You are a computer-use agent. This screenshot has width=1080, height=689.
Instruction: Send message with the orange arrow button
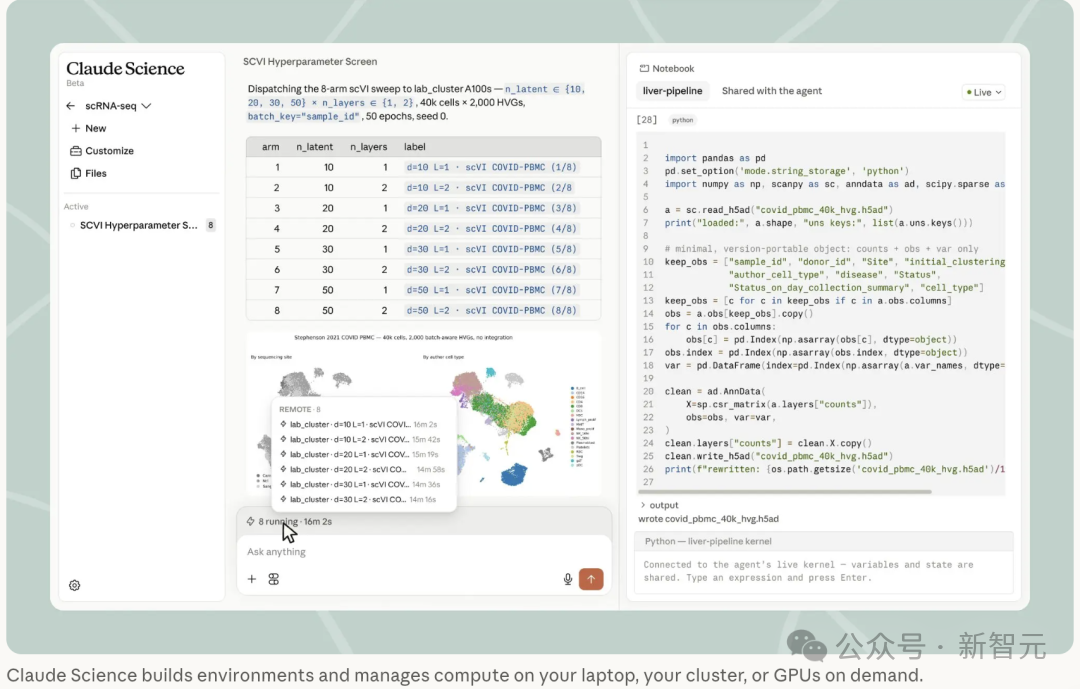591,579
